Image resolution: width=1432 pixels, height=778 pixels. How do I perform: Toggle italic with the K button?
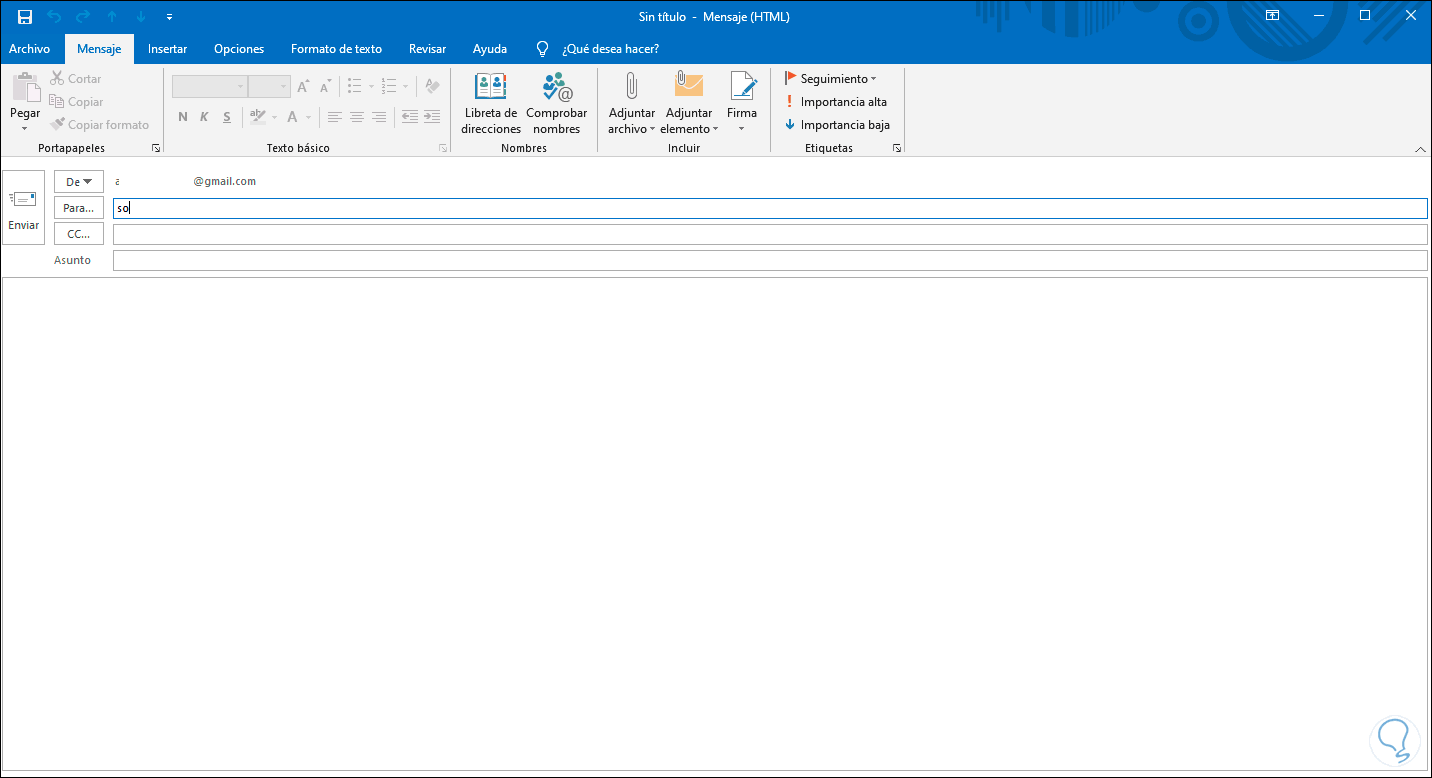204,117
